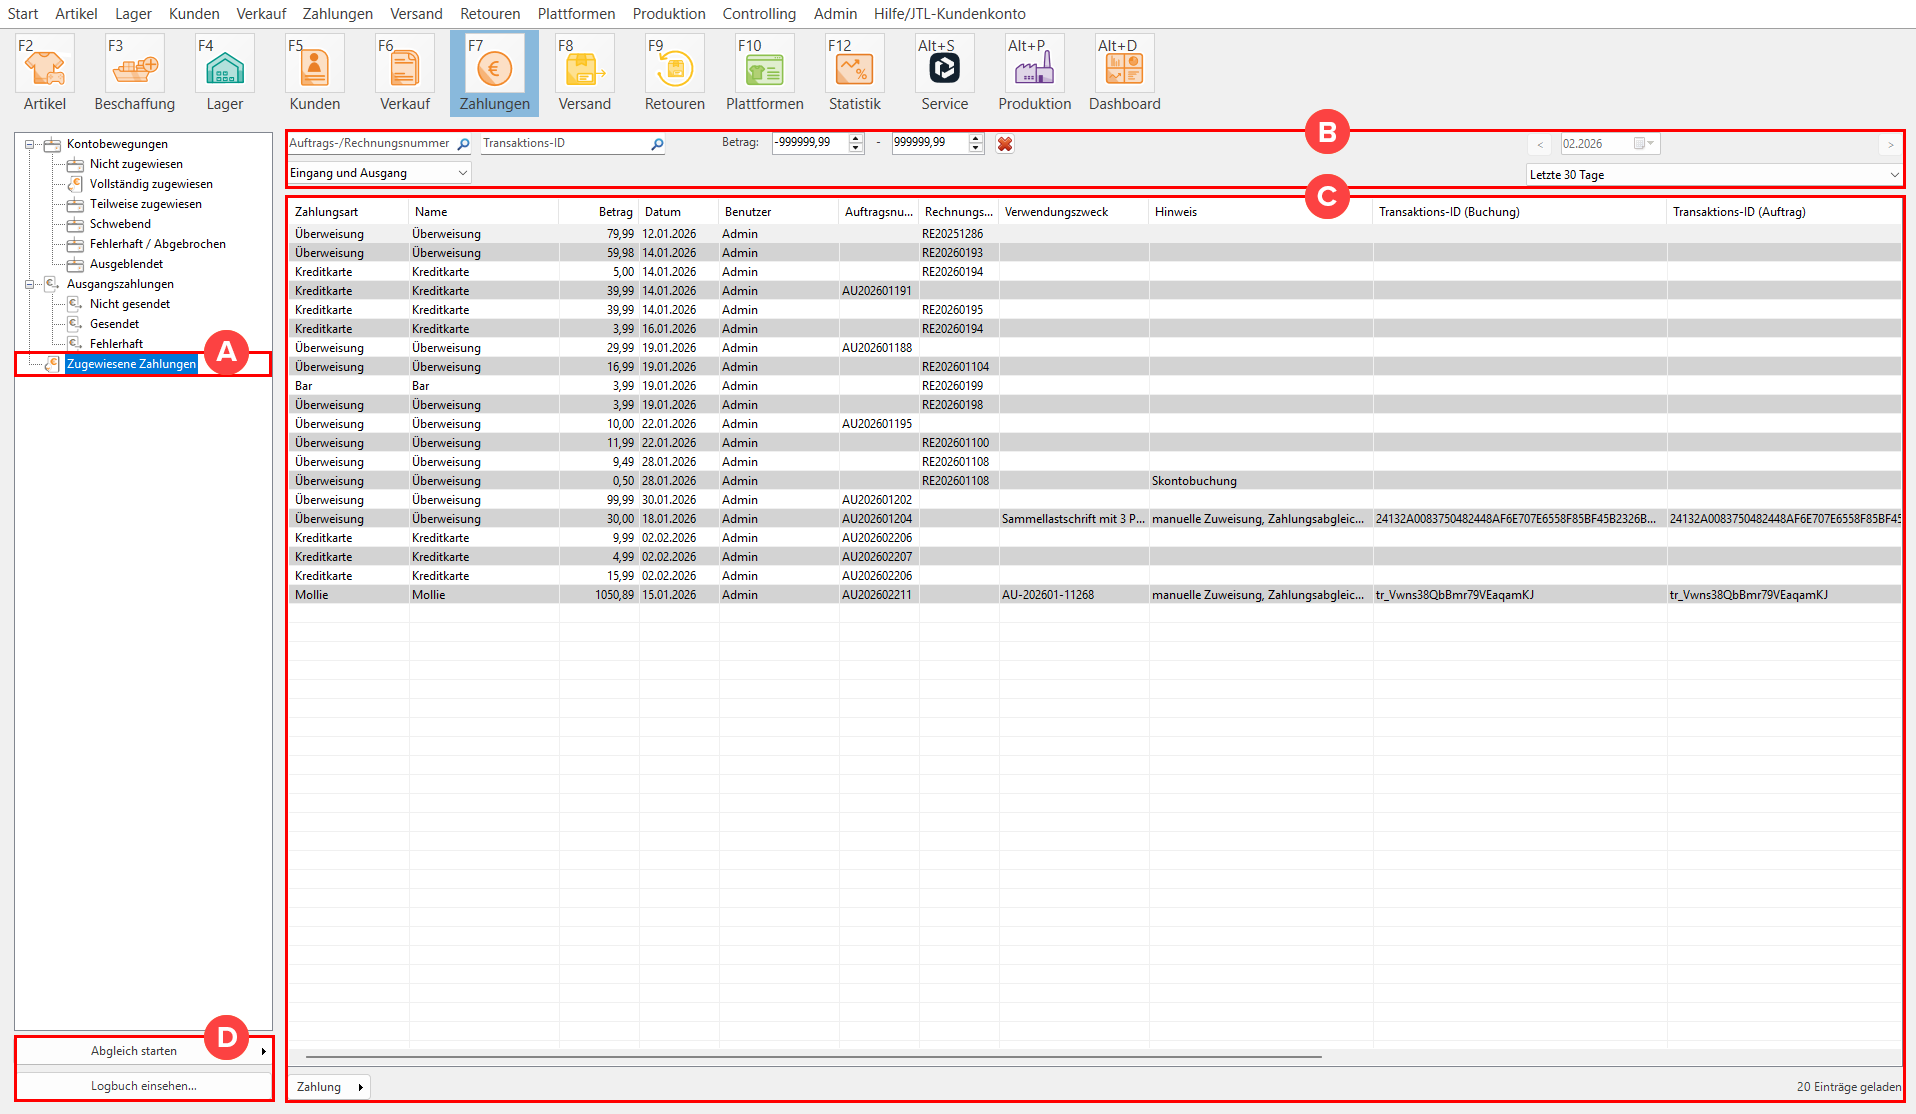Open the Beschaffung toolbar icon

click(x=135, y=68)
